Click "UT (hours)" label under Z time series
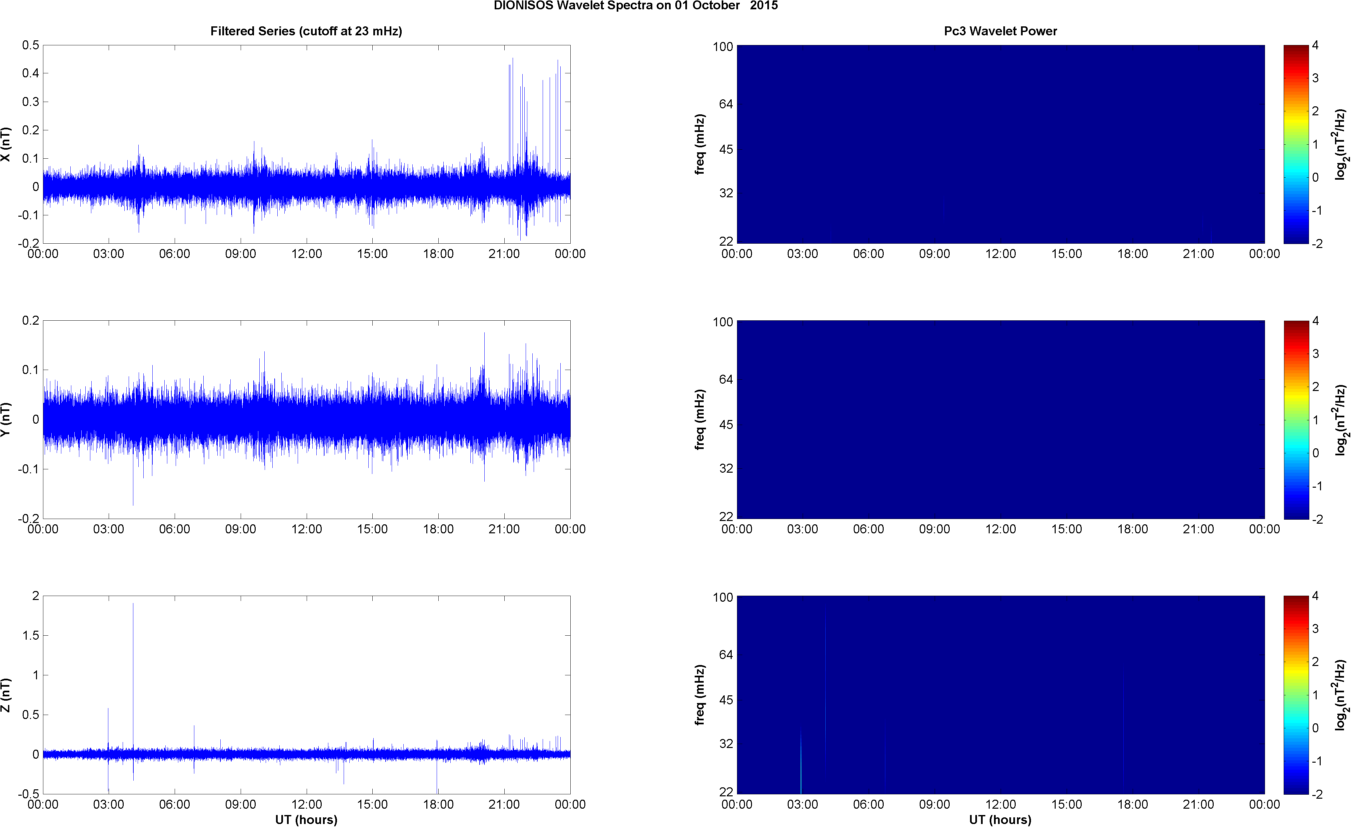Viewport: 1351px width, 827px height. click(x=307, y=819)
